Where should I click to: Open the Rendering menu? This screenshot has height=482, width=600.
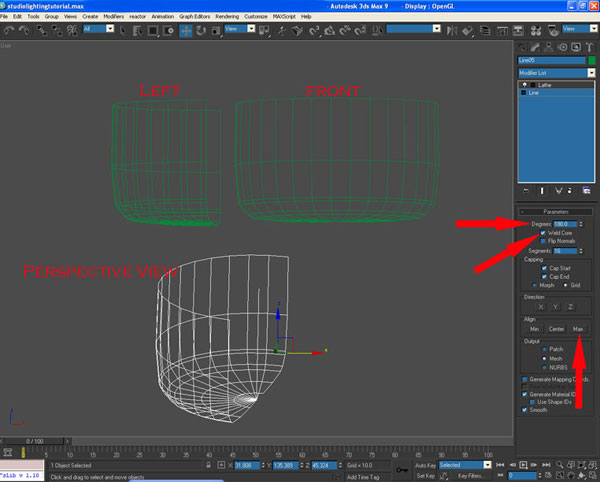pos(227,16)
